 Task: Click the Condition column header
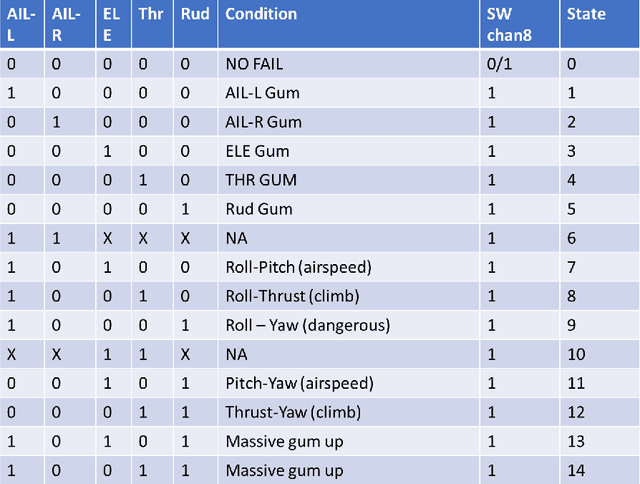pyautogui.click(x=260, y=14)
